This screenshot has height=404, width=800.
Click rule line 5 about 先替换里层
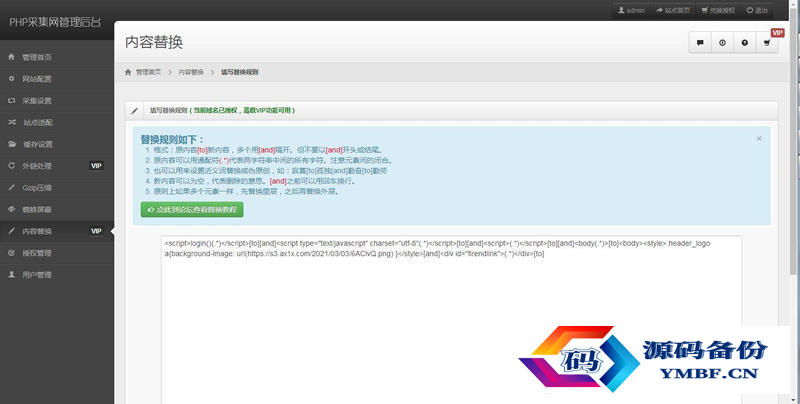pyautogui.click(x=246, y=192)
